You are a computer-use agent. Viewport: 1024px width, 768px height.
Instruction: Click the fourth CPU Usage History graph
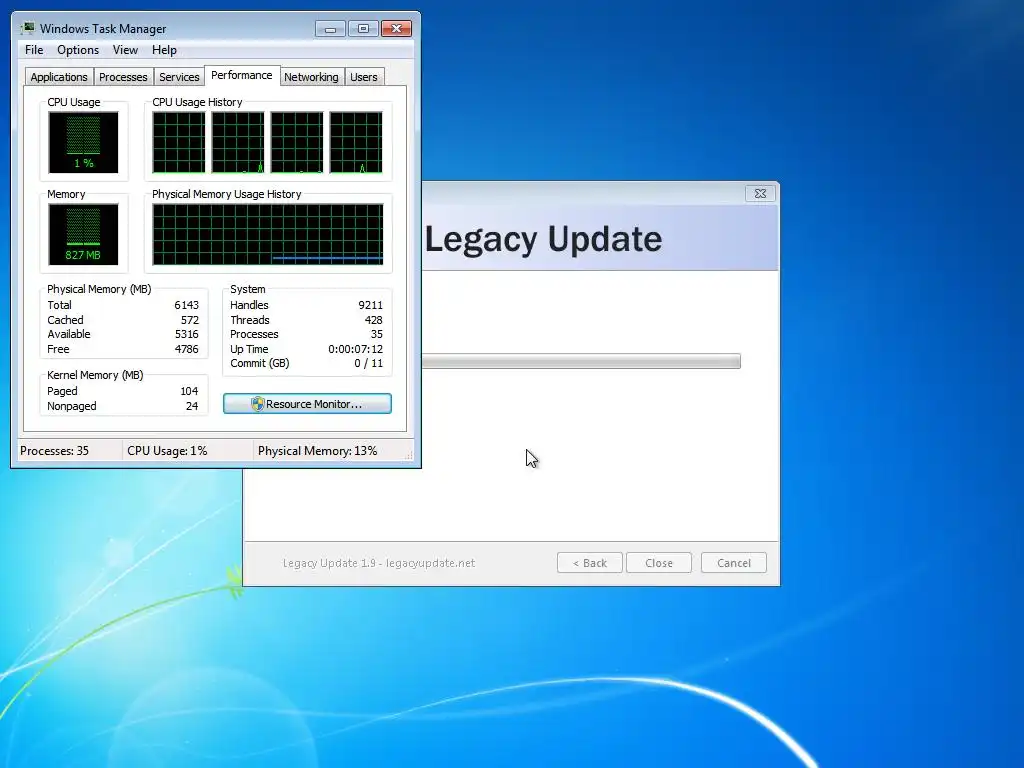[356, 142]
